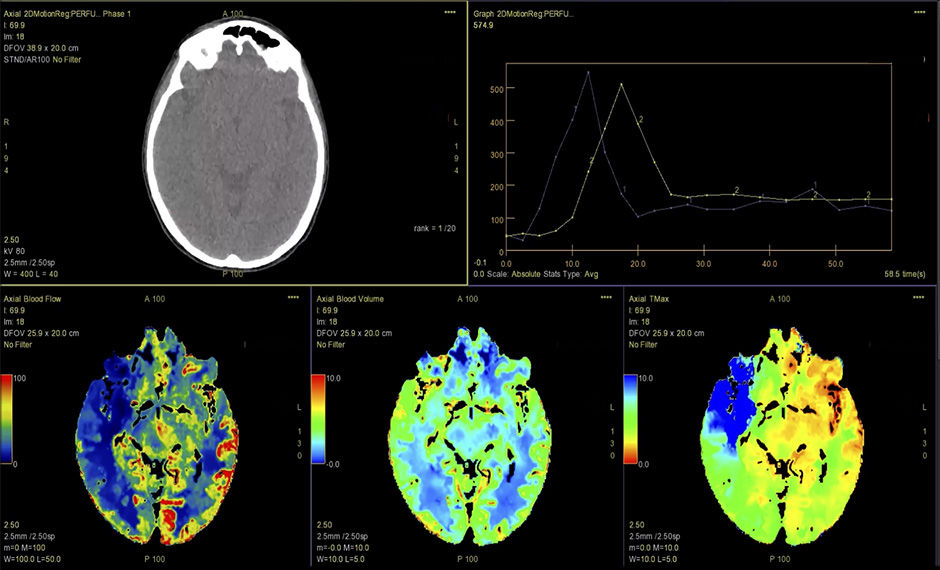Select the TMax color scale bar
Image resolution: width=940 pixels, height=570 pixels.
(632, 421)
